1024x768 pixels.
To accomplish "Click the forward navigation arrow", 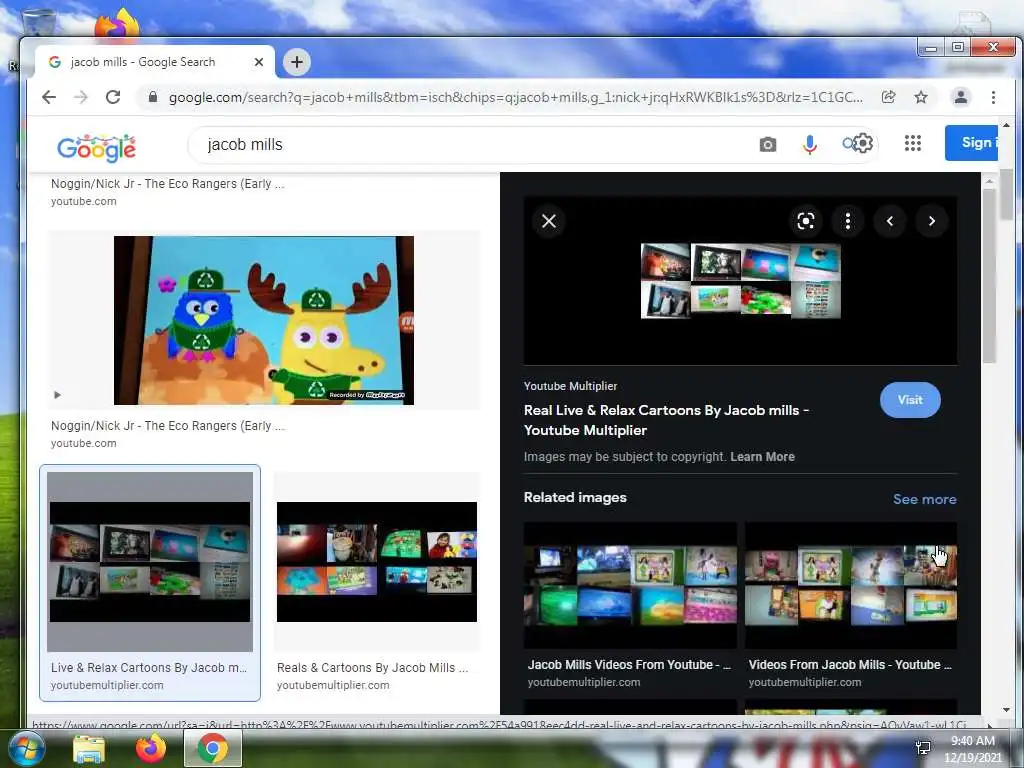I will [x=81, y=97].
